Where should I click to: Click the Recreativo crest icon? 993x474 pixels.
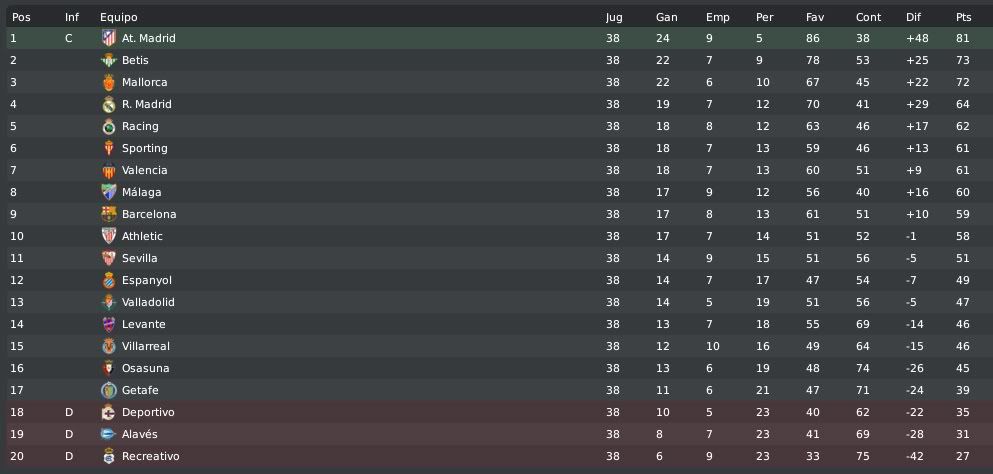[109, 456]
